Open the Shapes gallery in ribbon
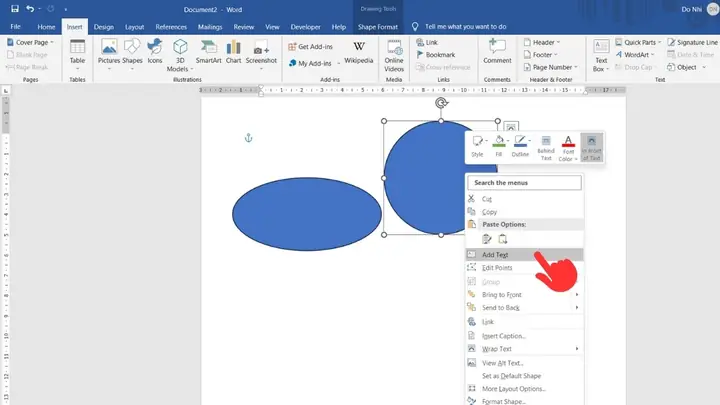Viewport: 720px width, 405px height. click(x=132, y=54)
